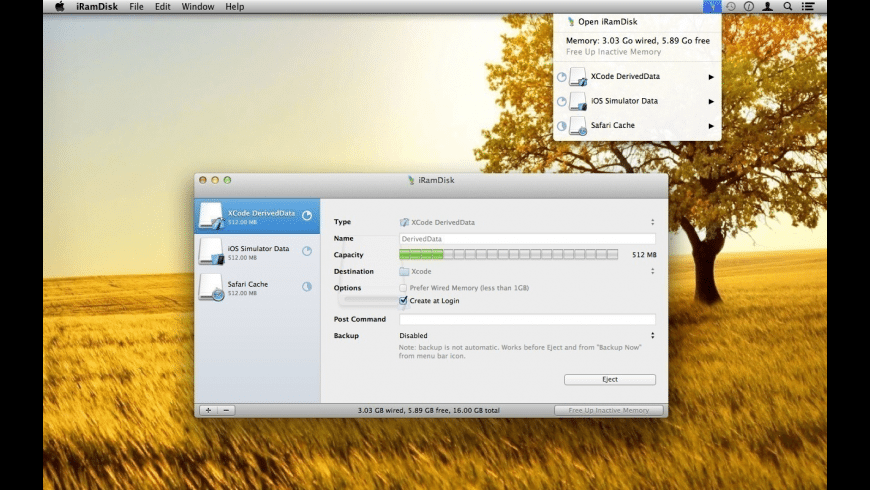Open Time Machine icon in menu bar

(730, 6)
